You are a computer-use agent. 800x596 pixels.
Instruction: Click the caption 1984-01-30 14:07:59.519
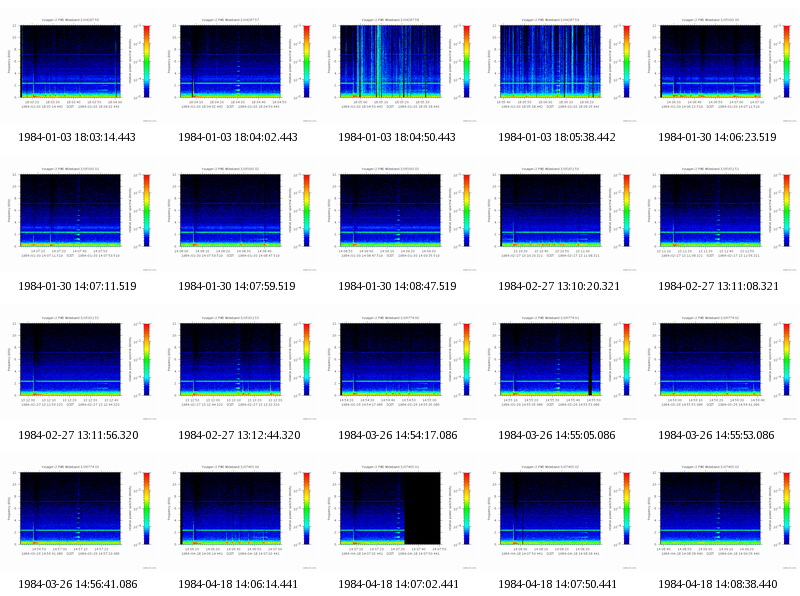(x=237, y=286)
